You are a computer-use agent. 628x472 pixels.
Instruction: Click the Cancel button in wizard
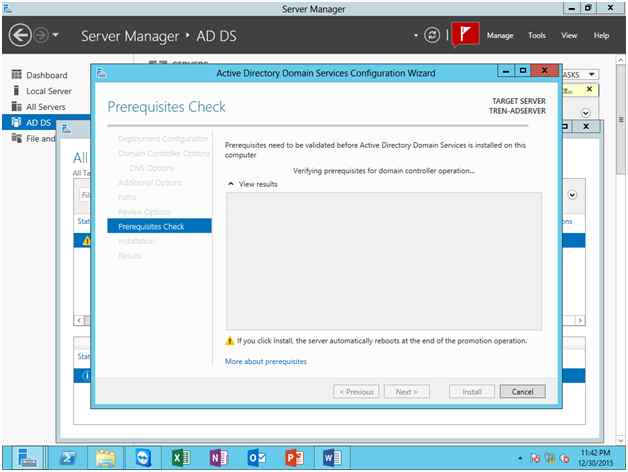[522, 391]
